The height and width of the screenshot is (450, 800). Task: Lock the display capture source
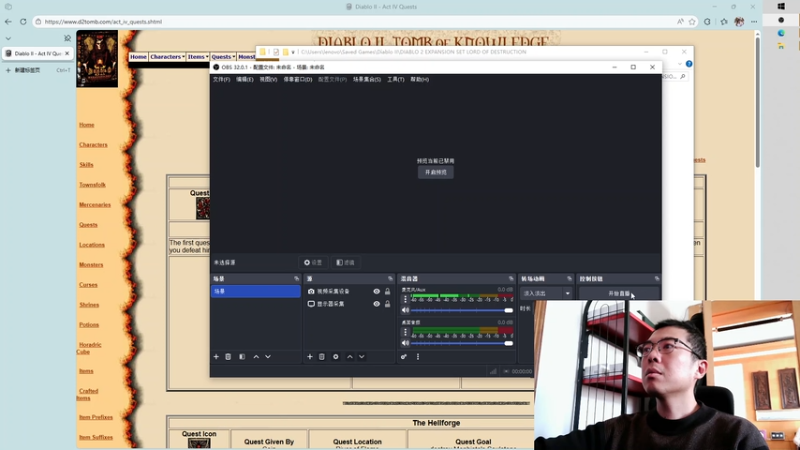(388, 304)
